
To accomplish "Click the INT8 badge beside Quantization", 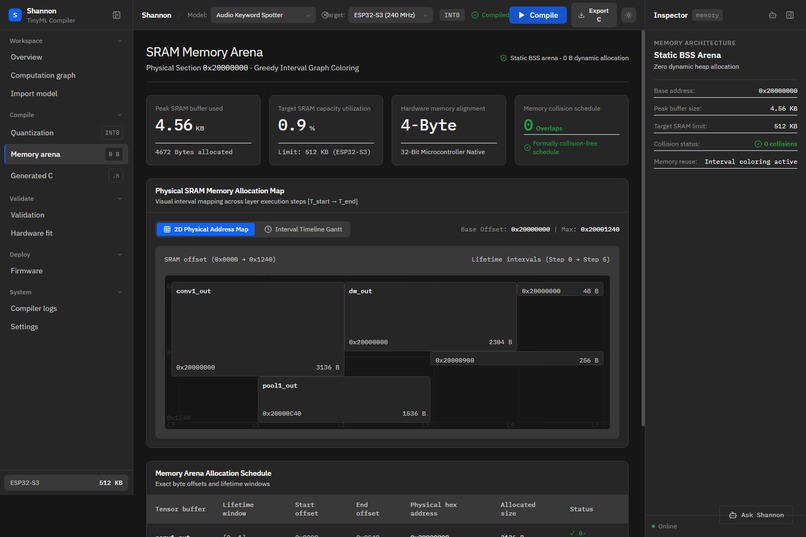I will pos(112,133).
